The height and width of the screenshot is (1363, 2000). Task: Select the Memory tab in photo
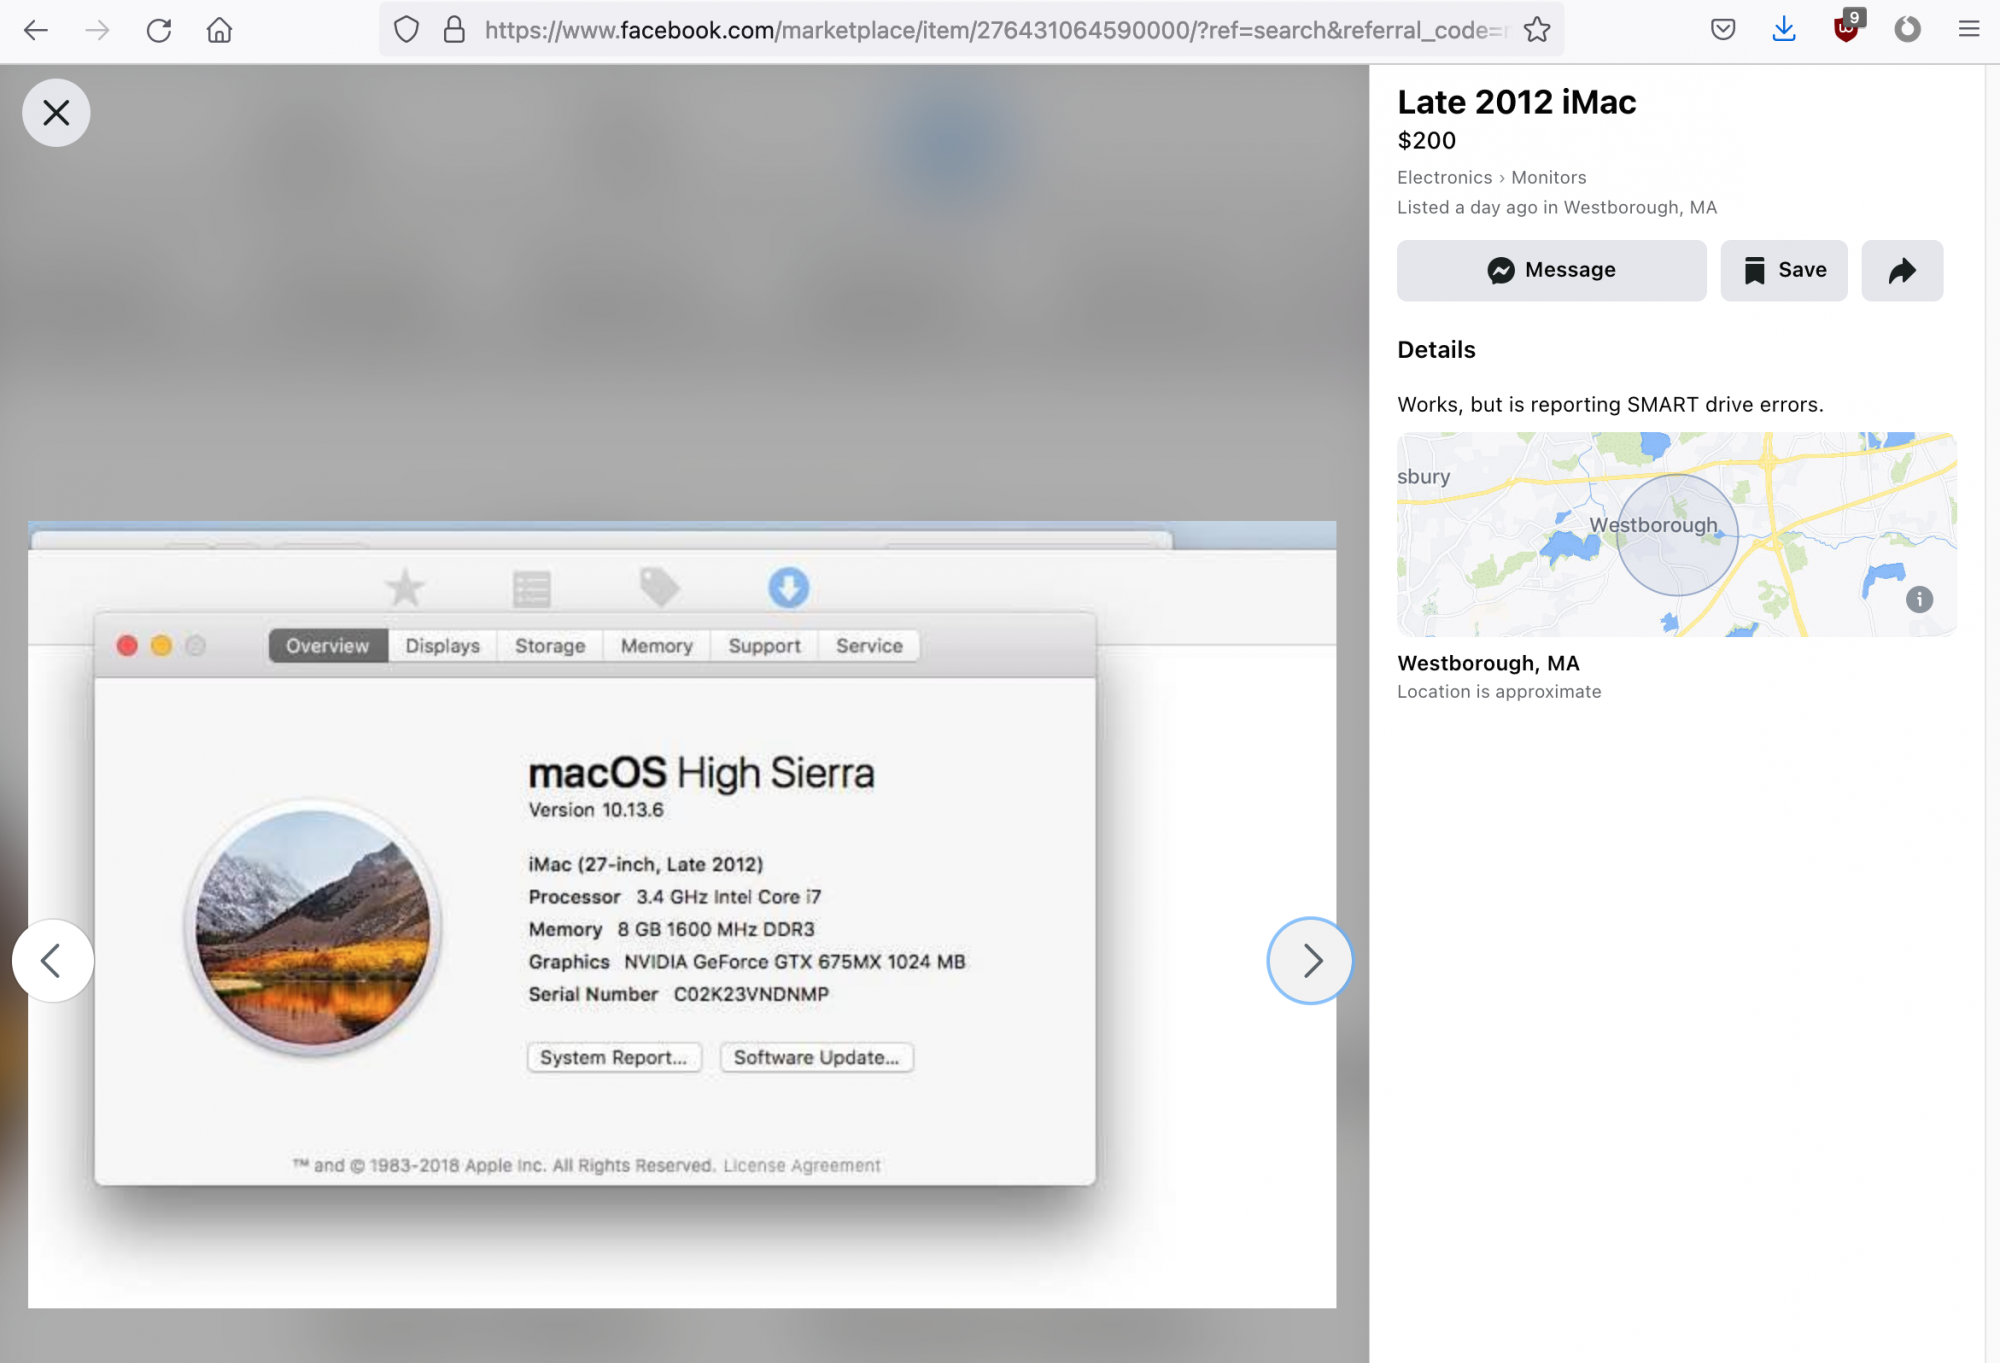(656, 646)
